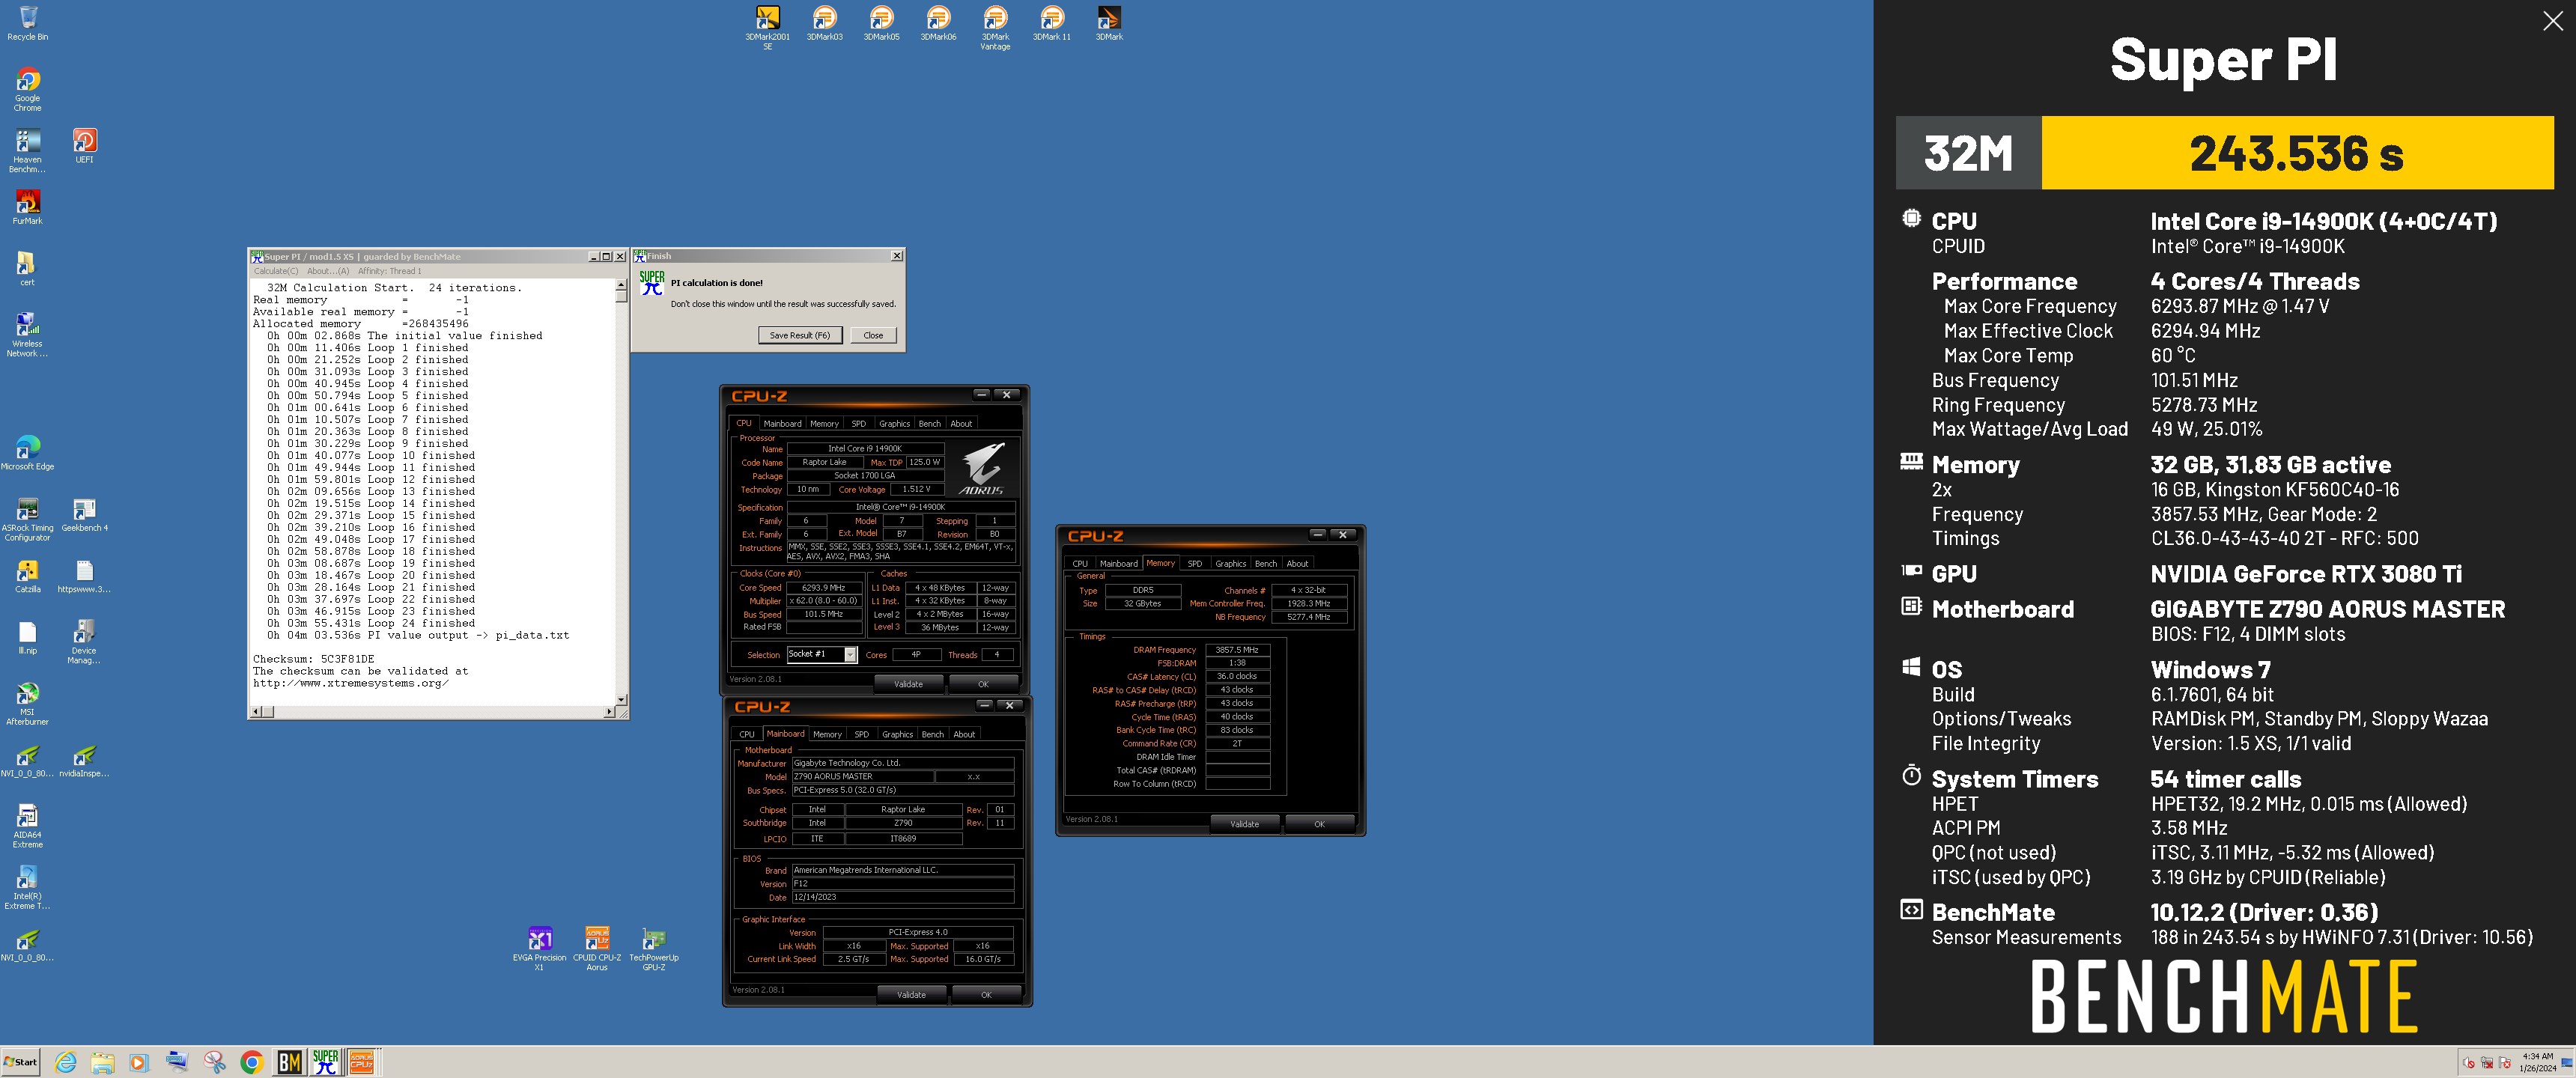Click Close button in Finish dialog
The height and width of the screenshot is (1078, 2576).
coord(873,335)
